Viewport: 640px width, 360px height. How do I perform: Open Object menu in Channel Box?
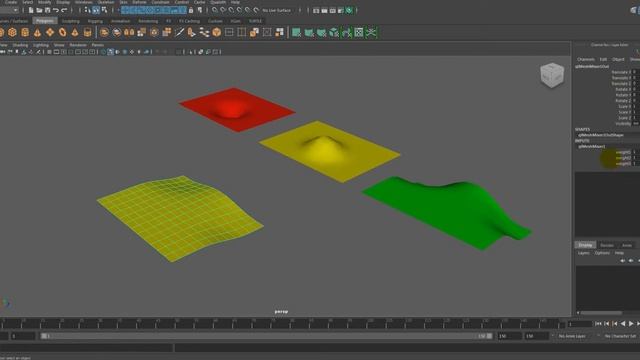618,60
